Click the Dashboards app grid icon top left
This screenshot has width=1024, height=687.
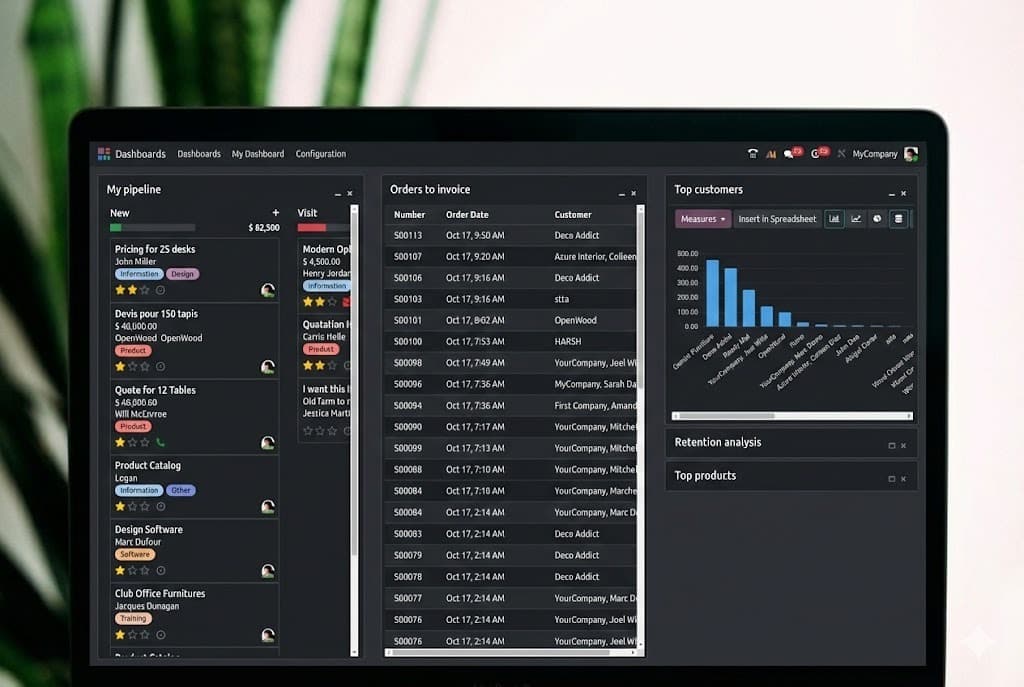pyautogui.click(x=104, y=153)
